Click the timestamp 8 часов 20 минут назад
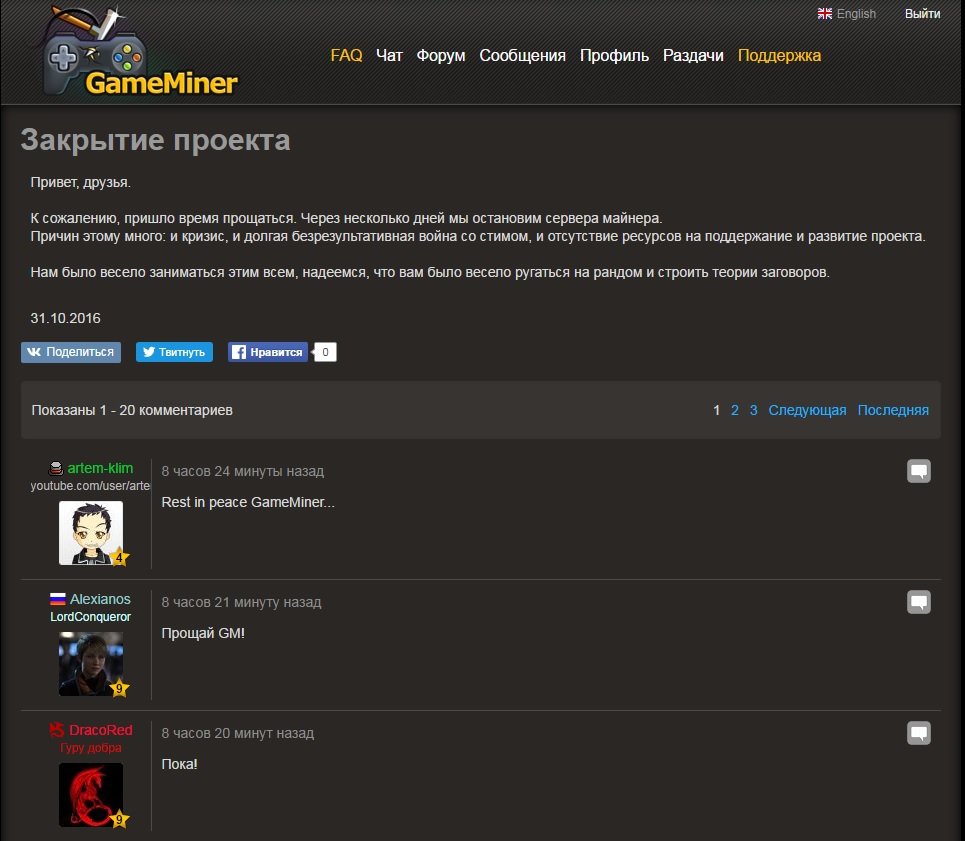Image resolution: width=965 pixels, height=841 pixels. [238, 733]
